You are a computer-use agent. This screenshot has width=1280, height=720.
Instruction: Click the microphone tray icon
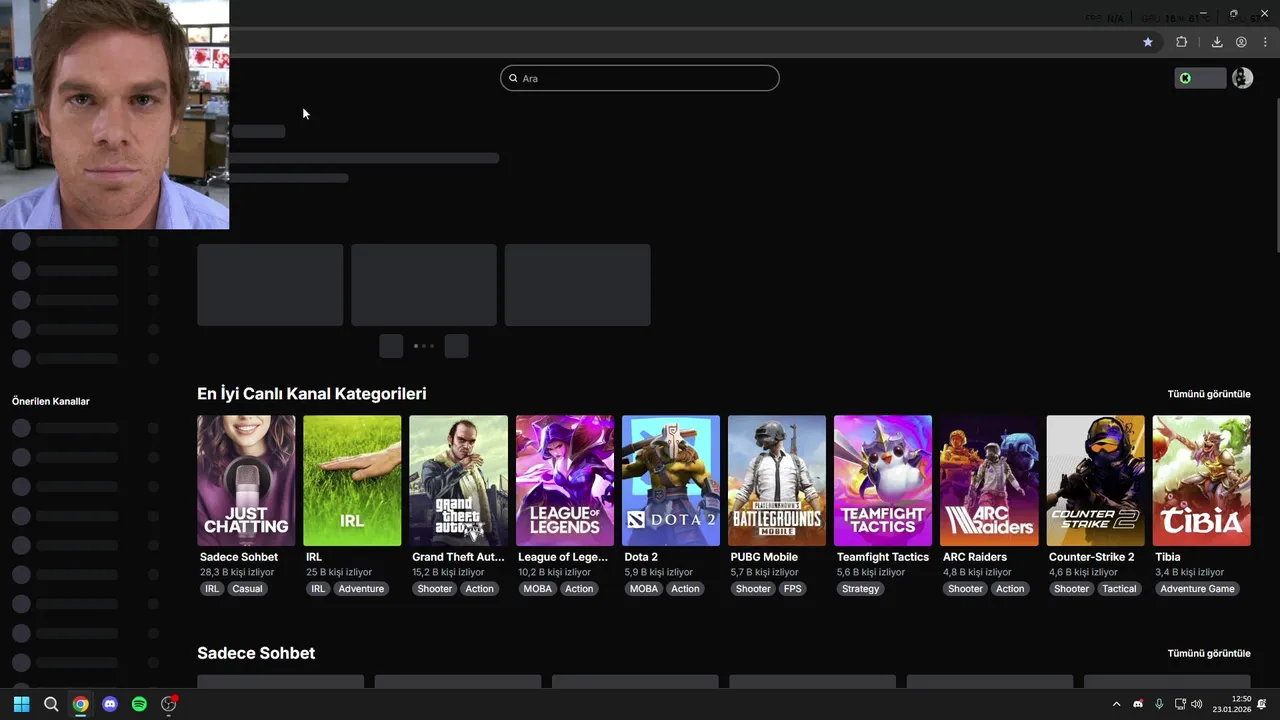click(1159, 704)
